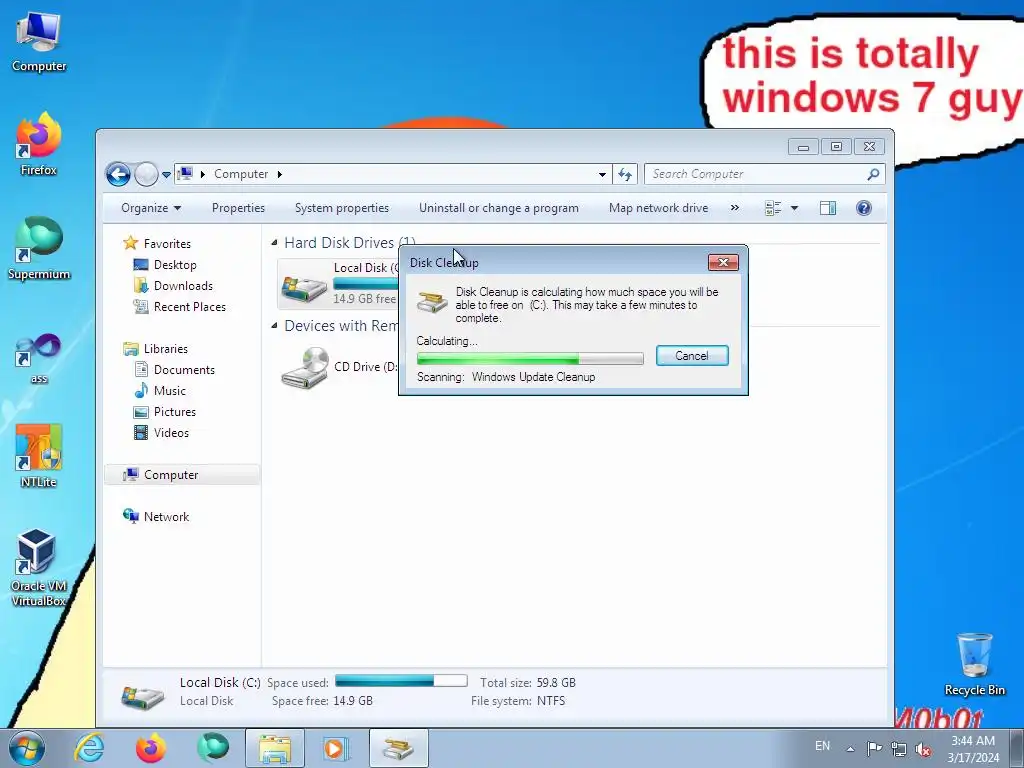Open Downloads under Favorites
This screenshot has height=768, width=1024.
point(183,285)
